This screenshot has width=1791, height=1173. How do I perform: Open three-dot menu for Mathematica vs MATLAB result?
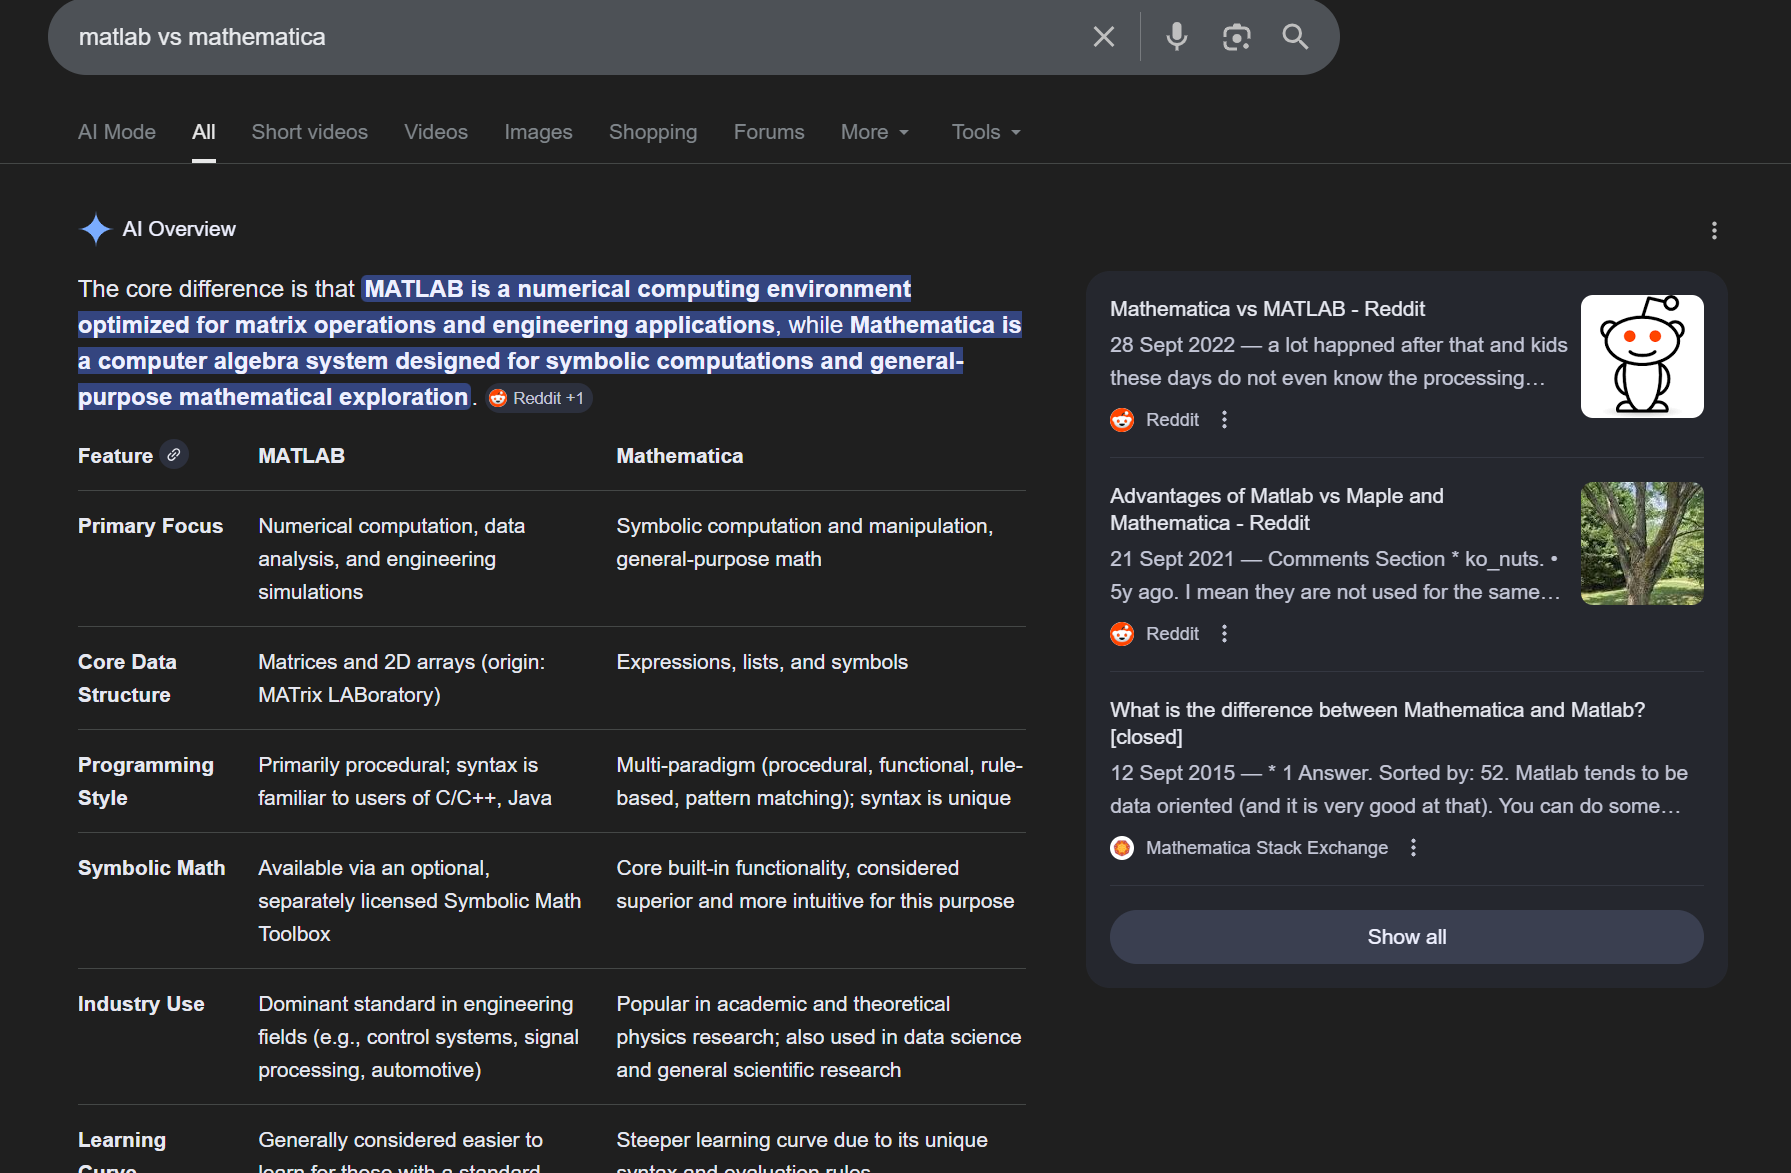coord(1224,420)
